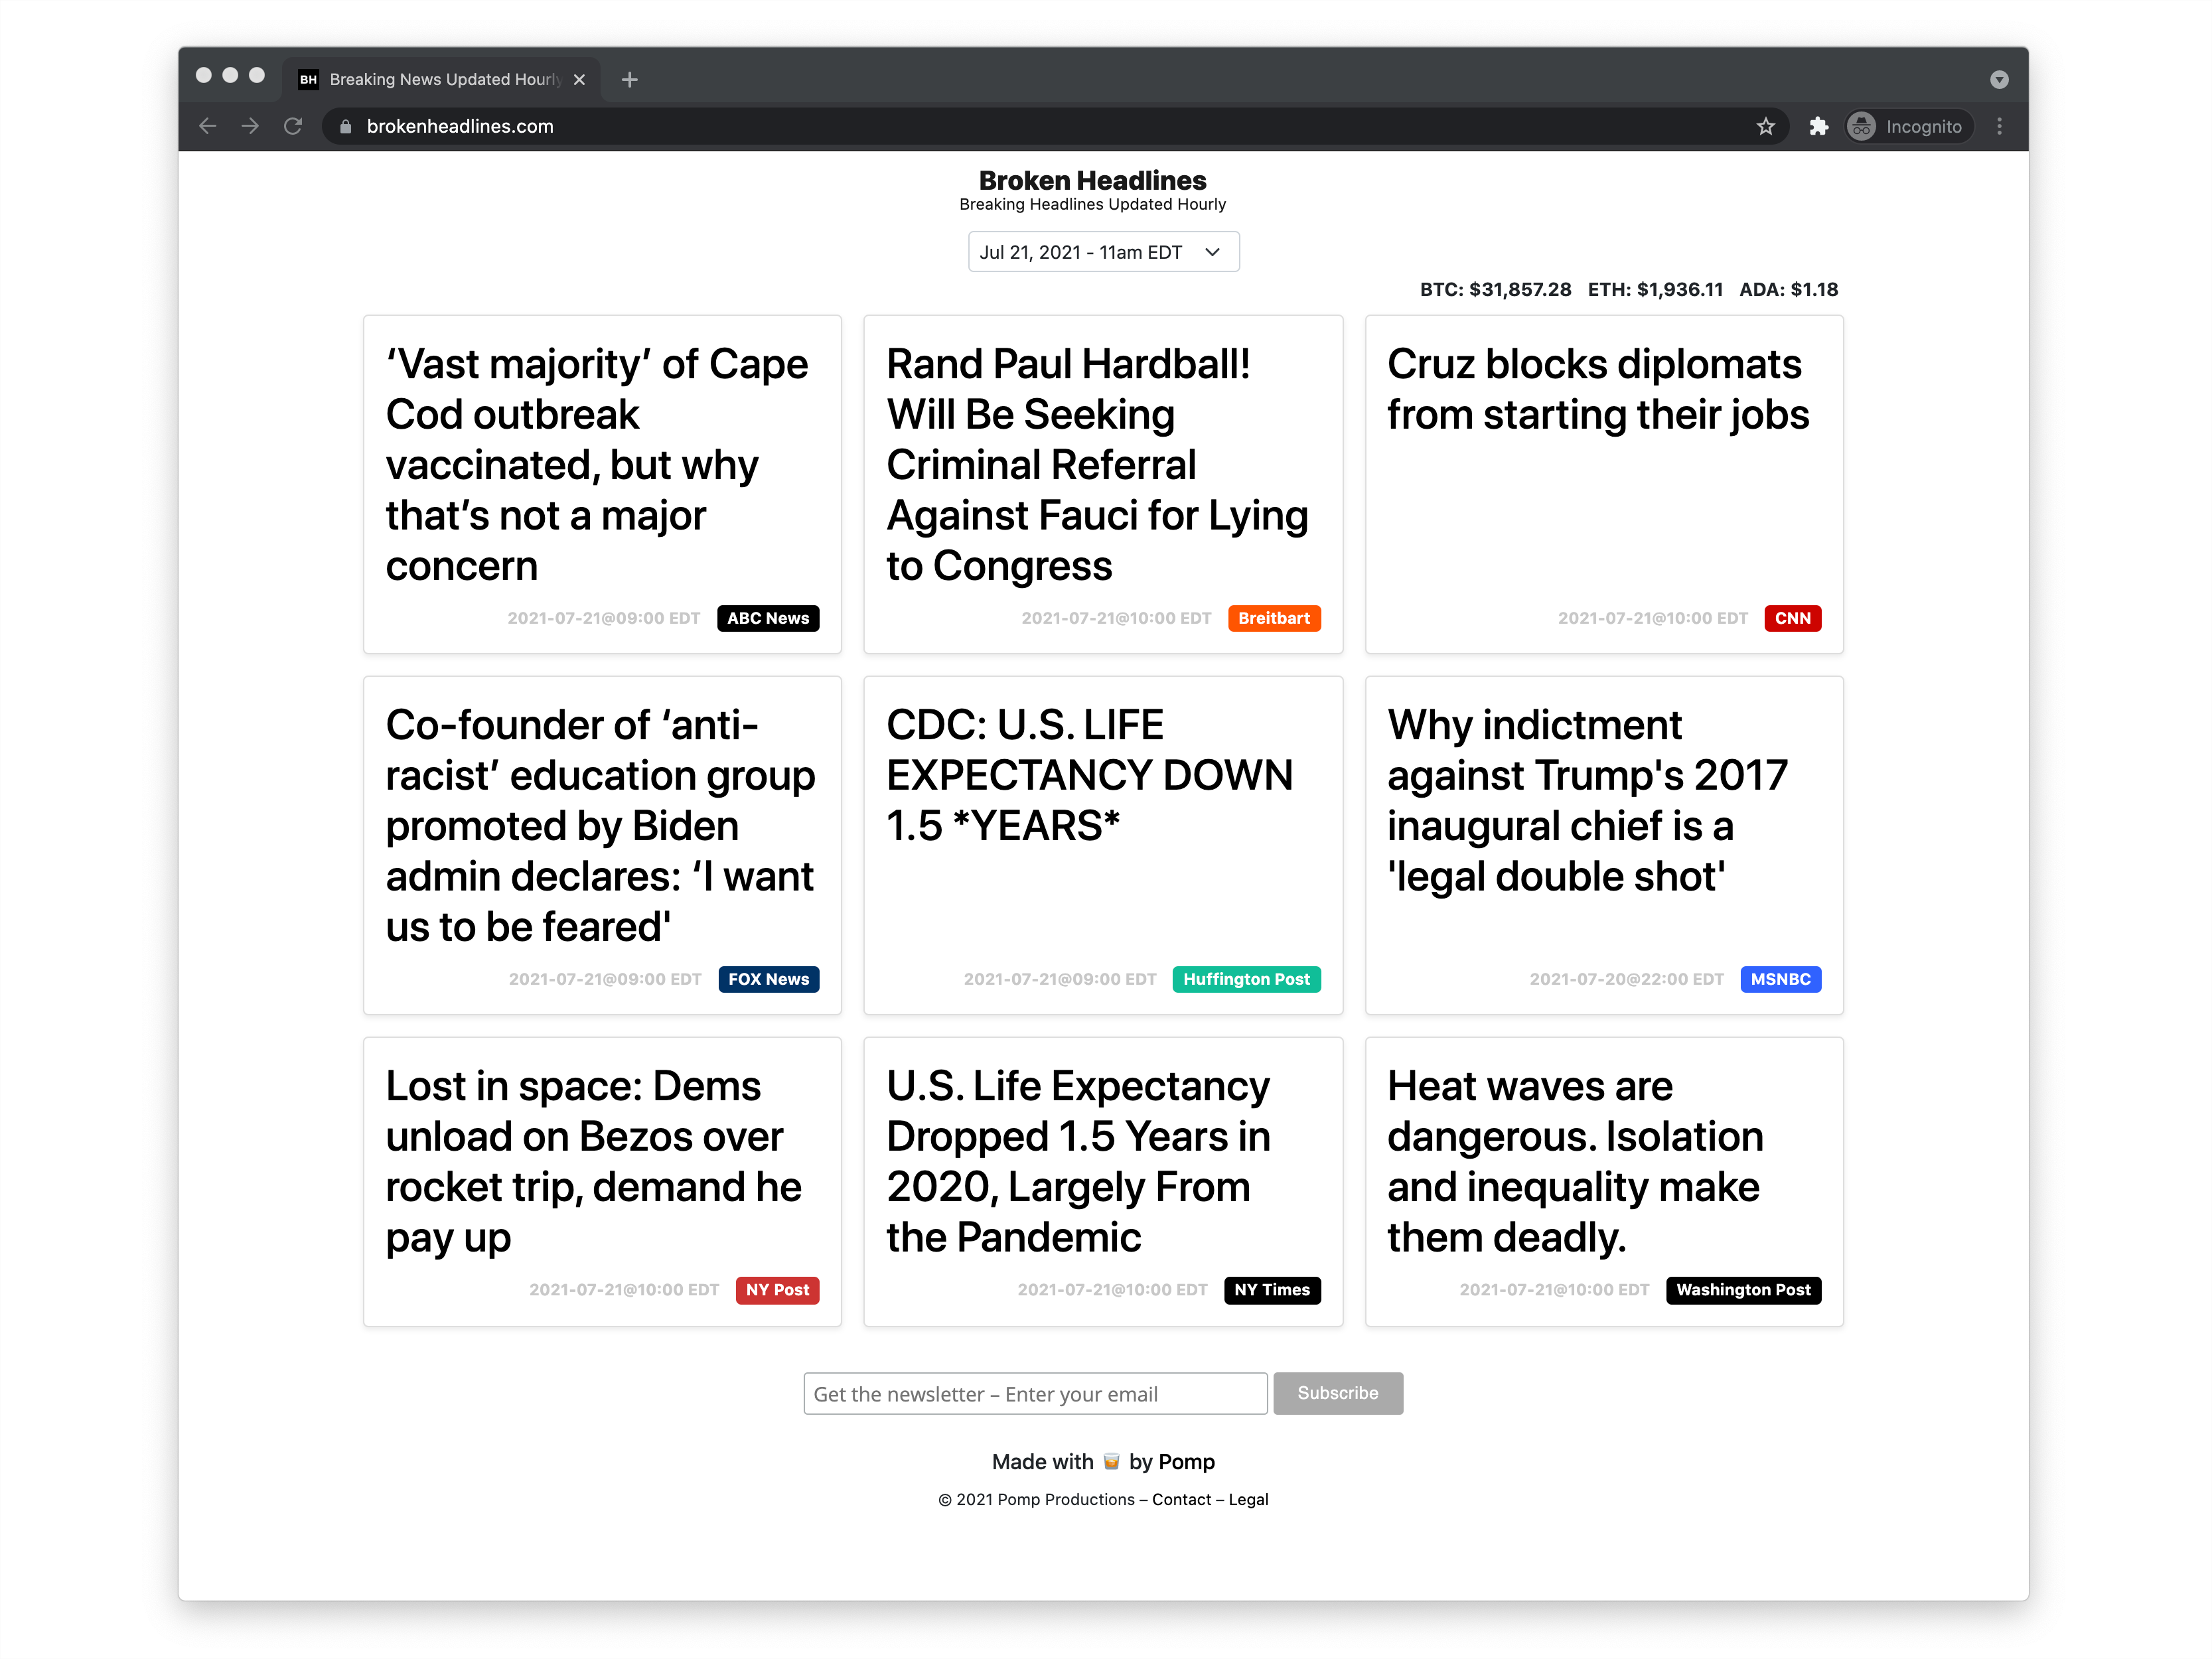This screenshot has width=2212, height=1659.
Task: Click the FOX News source badge
Action: [768, 979]
